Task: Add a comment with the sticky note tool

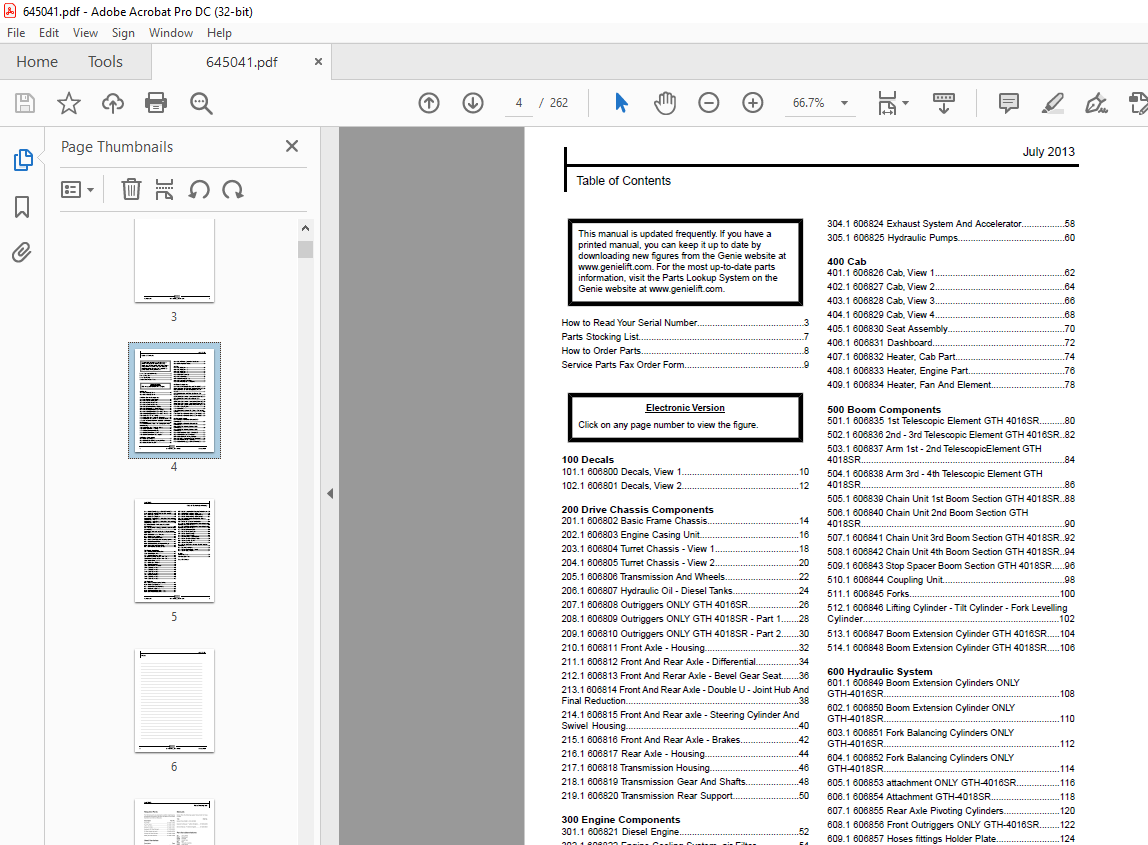Action: (x=1009, y=103)
